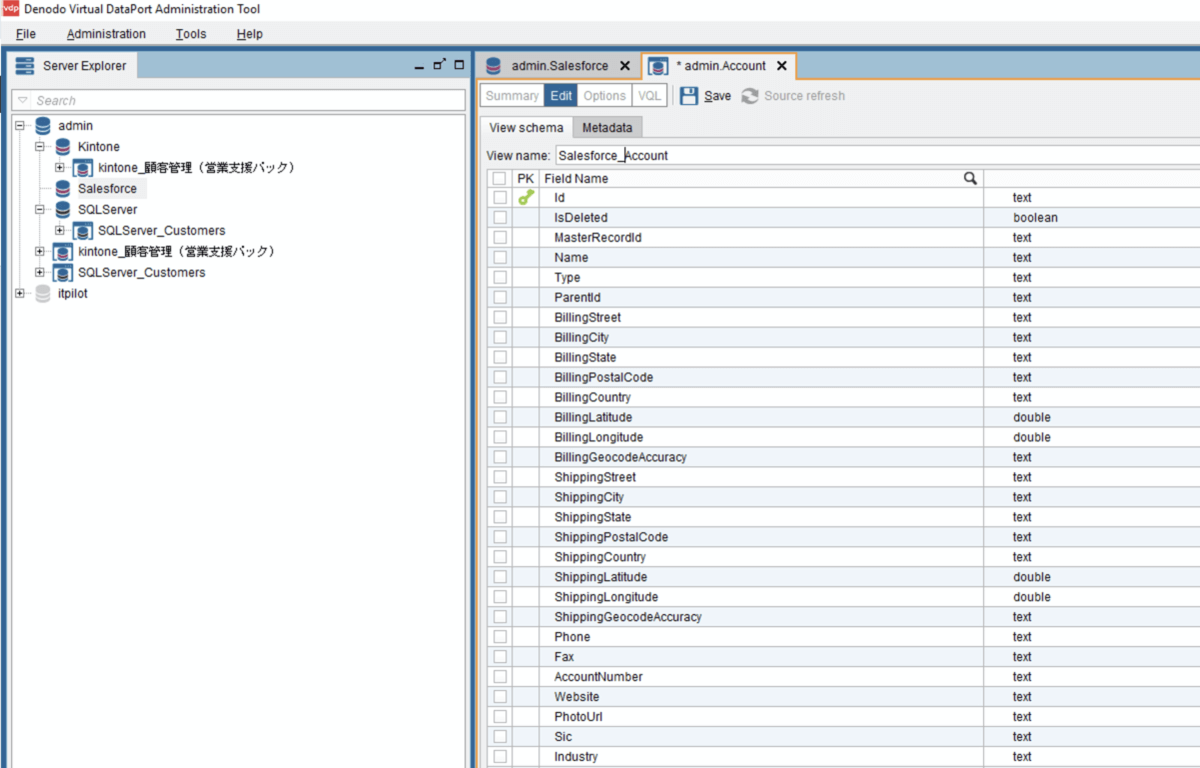Viewport: 1200px width, 768px height.
Task: Open the Help menu
Action: [250, 34]
